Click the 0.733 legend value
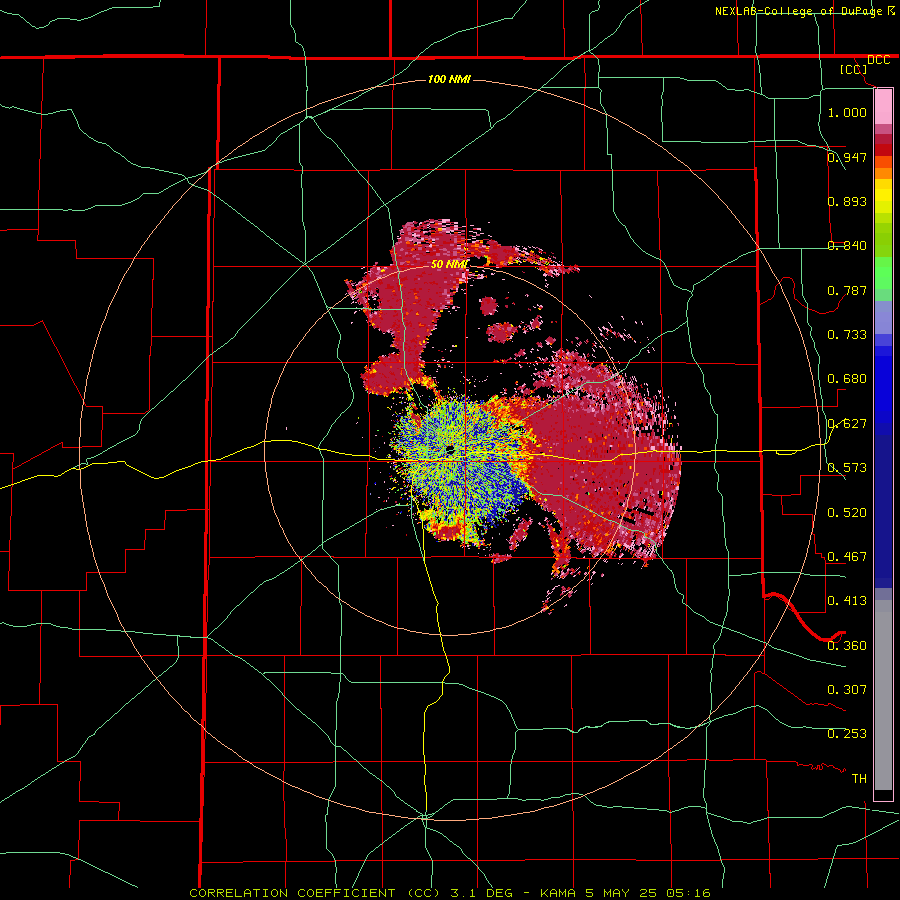 [847, 335]
